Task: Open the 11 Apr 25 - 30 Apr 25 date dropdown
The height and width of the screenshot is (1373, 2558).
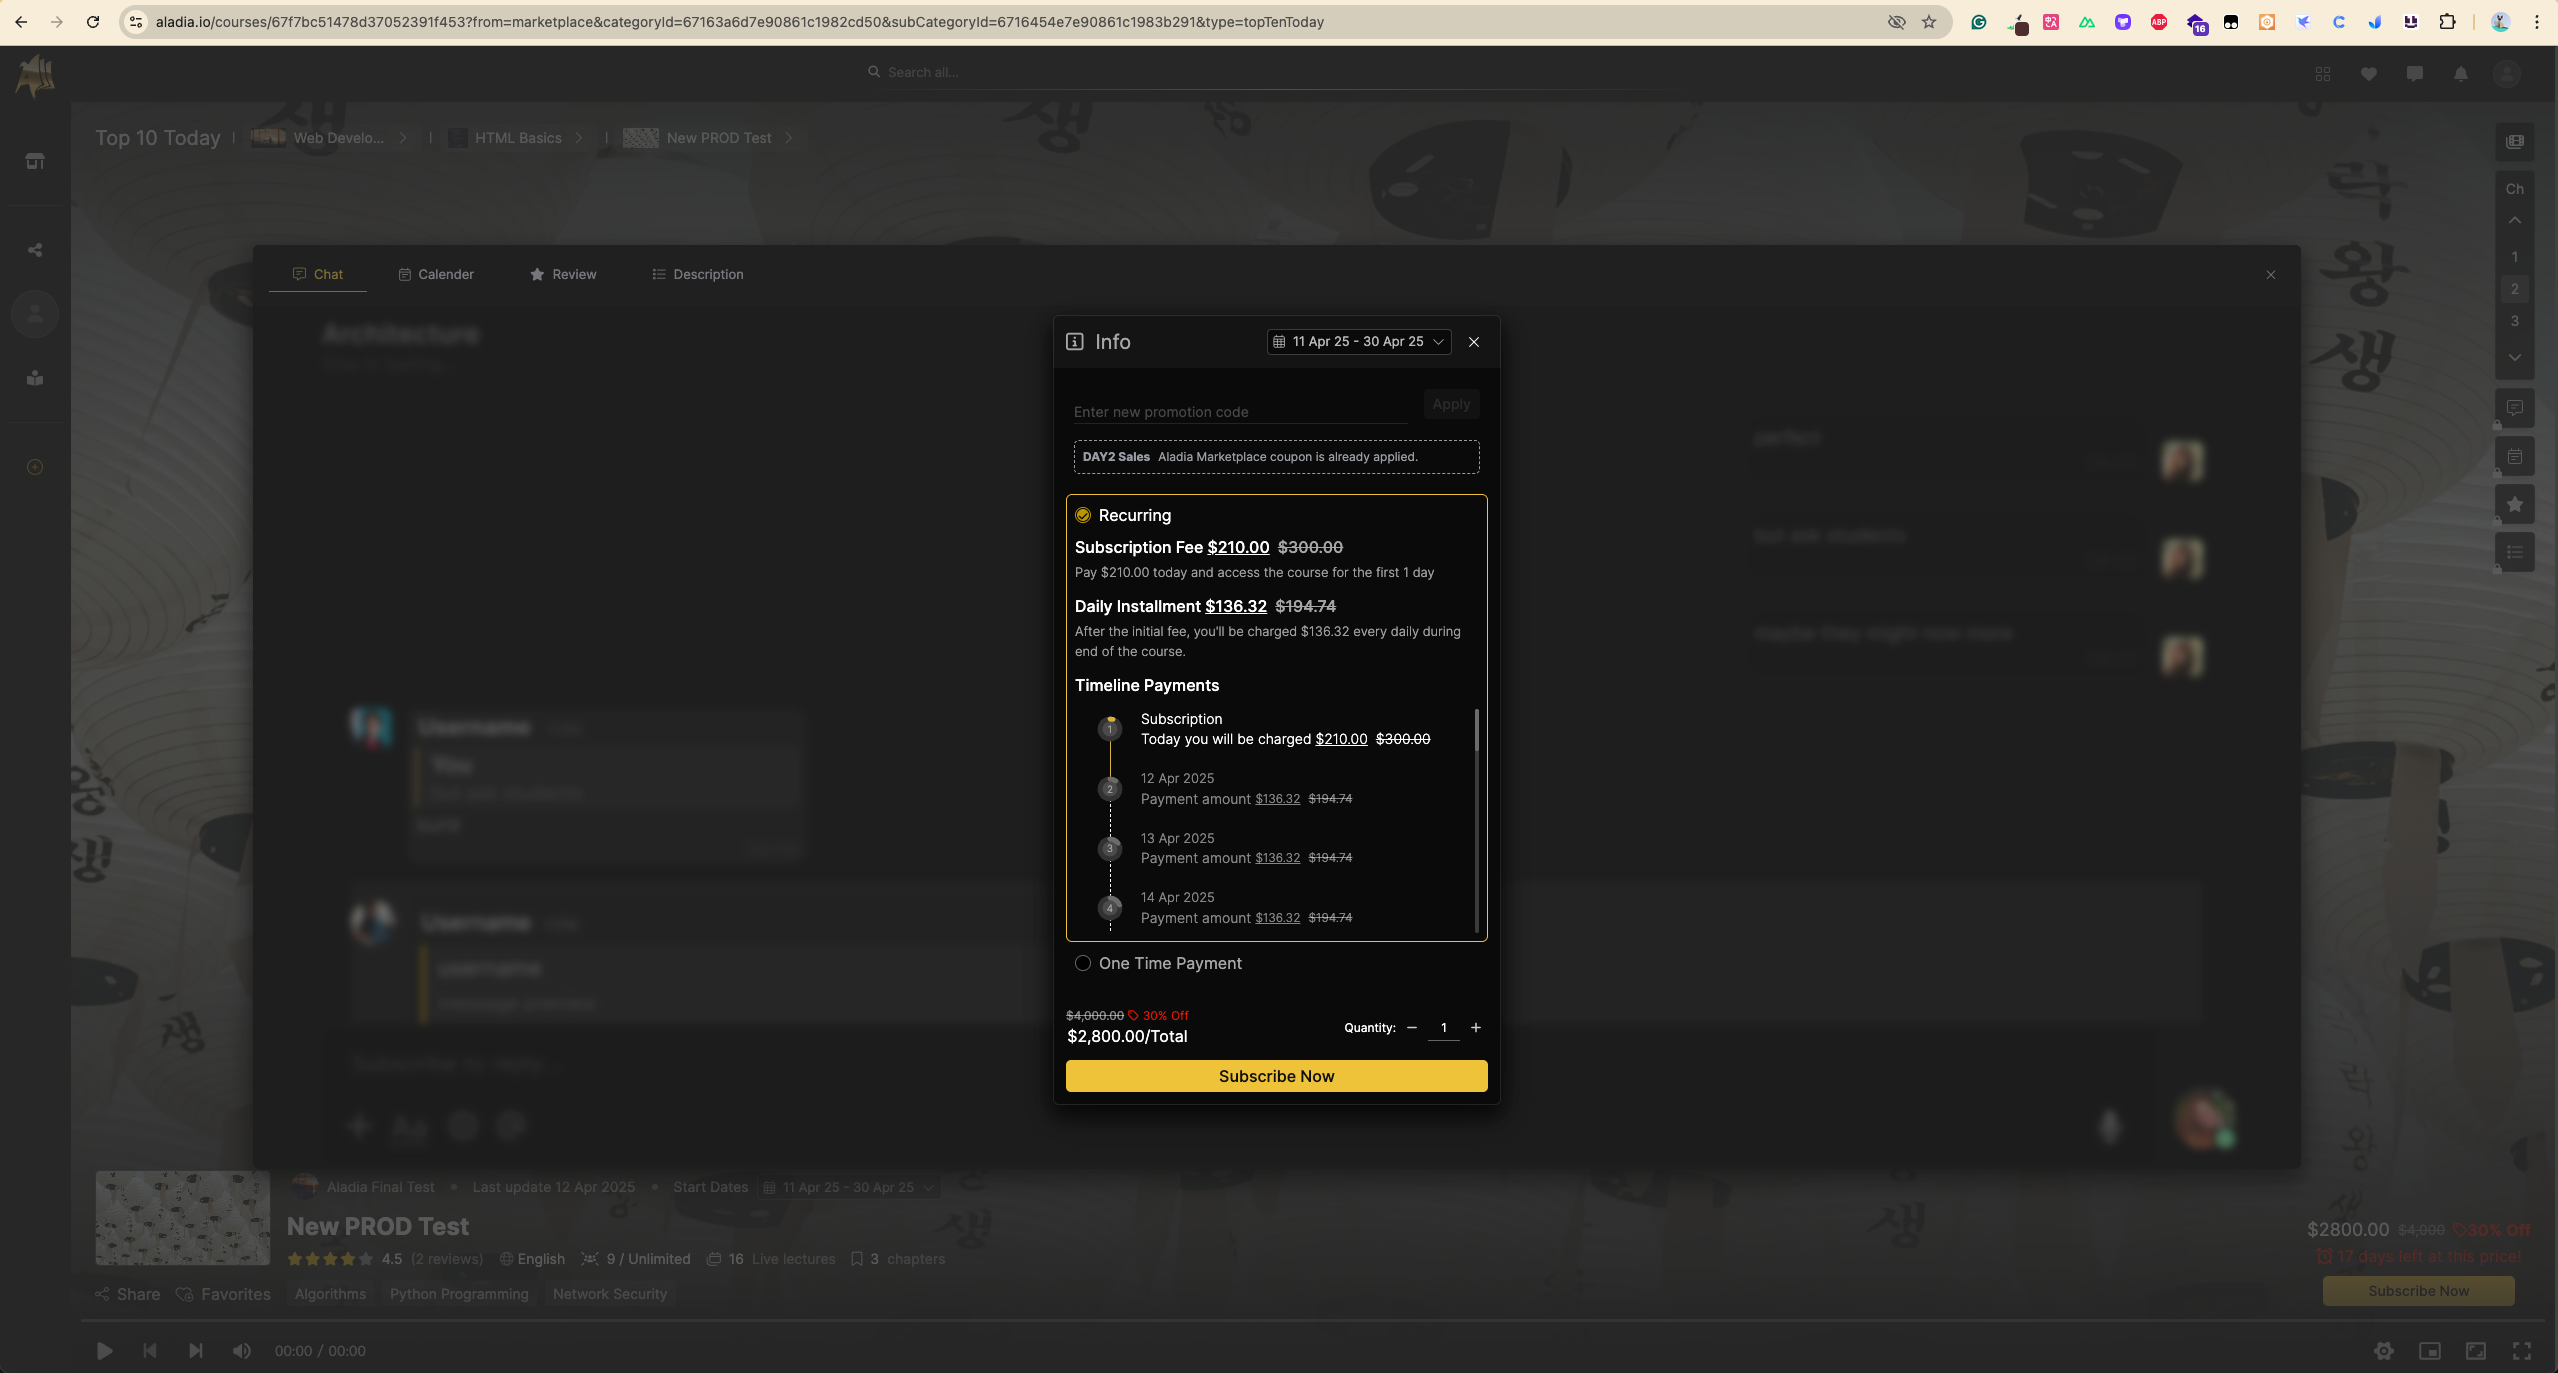Action: [x=1359, y=342]
